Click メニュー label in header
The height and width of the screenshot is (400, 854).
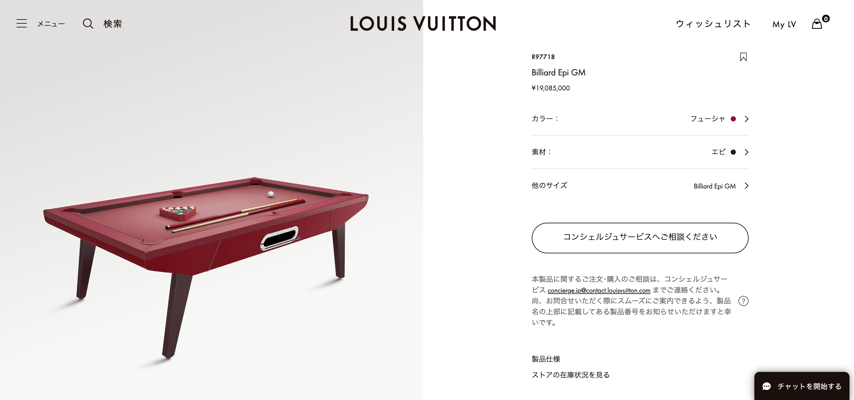51,23
